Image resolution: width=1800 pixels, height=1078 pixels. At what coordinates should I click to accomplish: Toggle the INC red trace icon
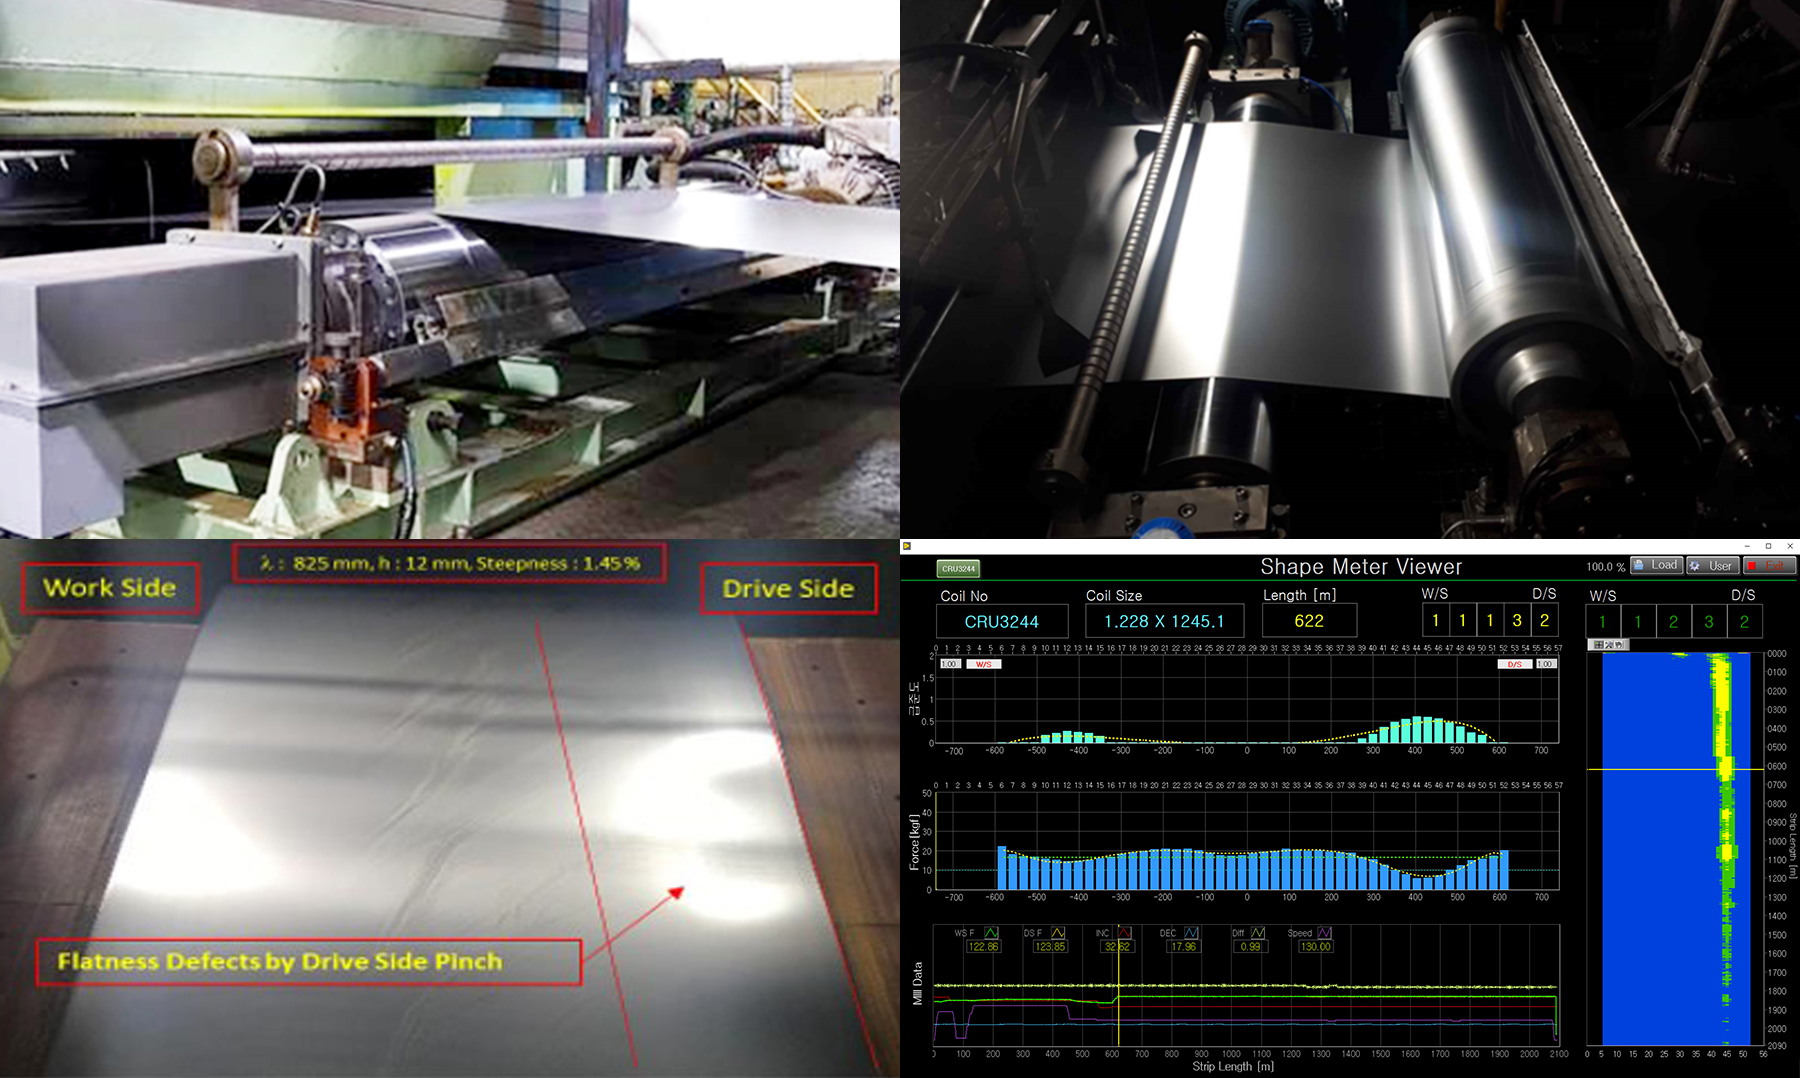pos(1124,933)
